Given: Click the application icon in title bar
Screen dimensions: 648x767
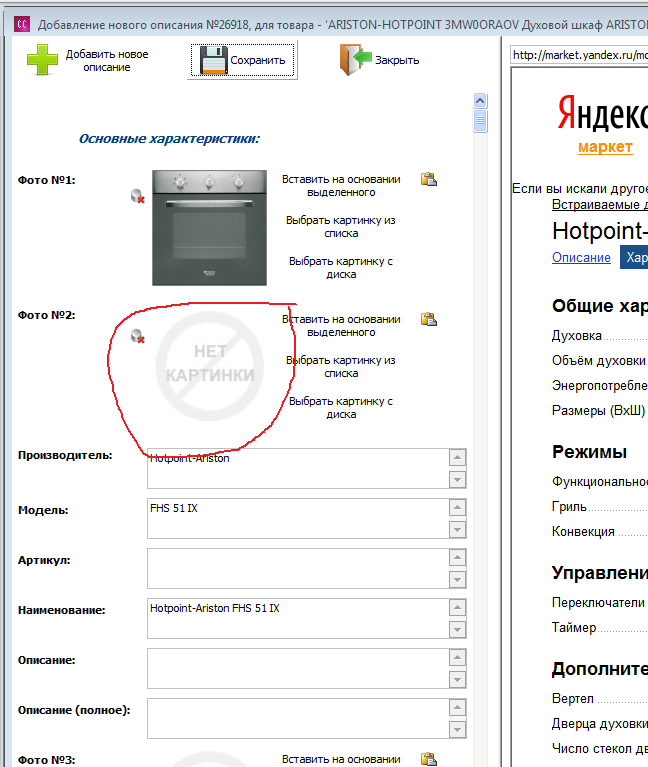Looking at the screenshot, I should coord(22,24).
